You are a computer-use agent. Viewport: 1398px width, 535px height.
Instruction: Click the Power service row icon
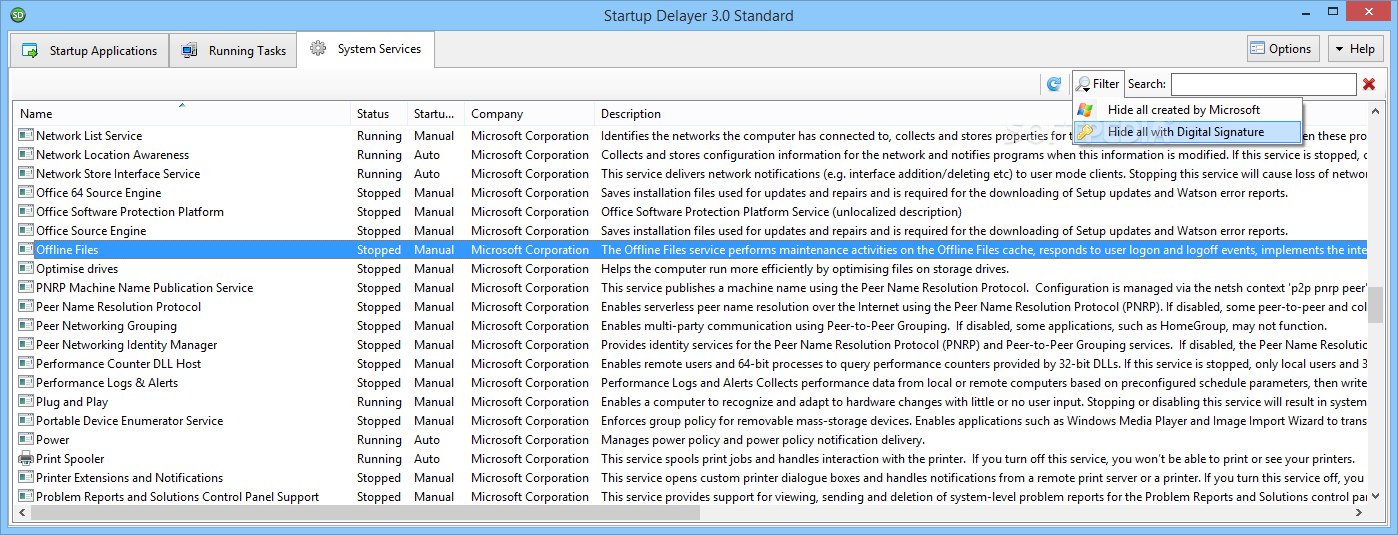tap(26, 439)
